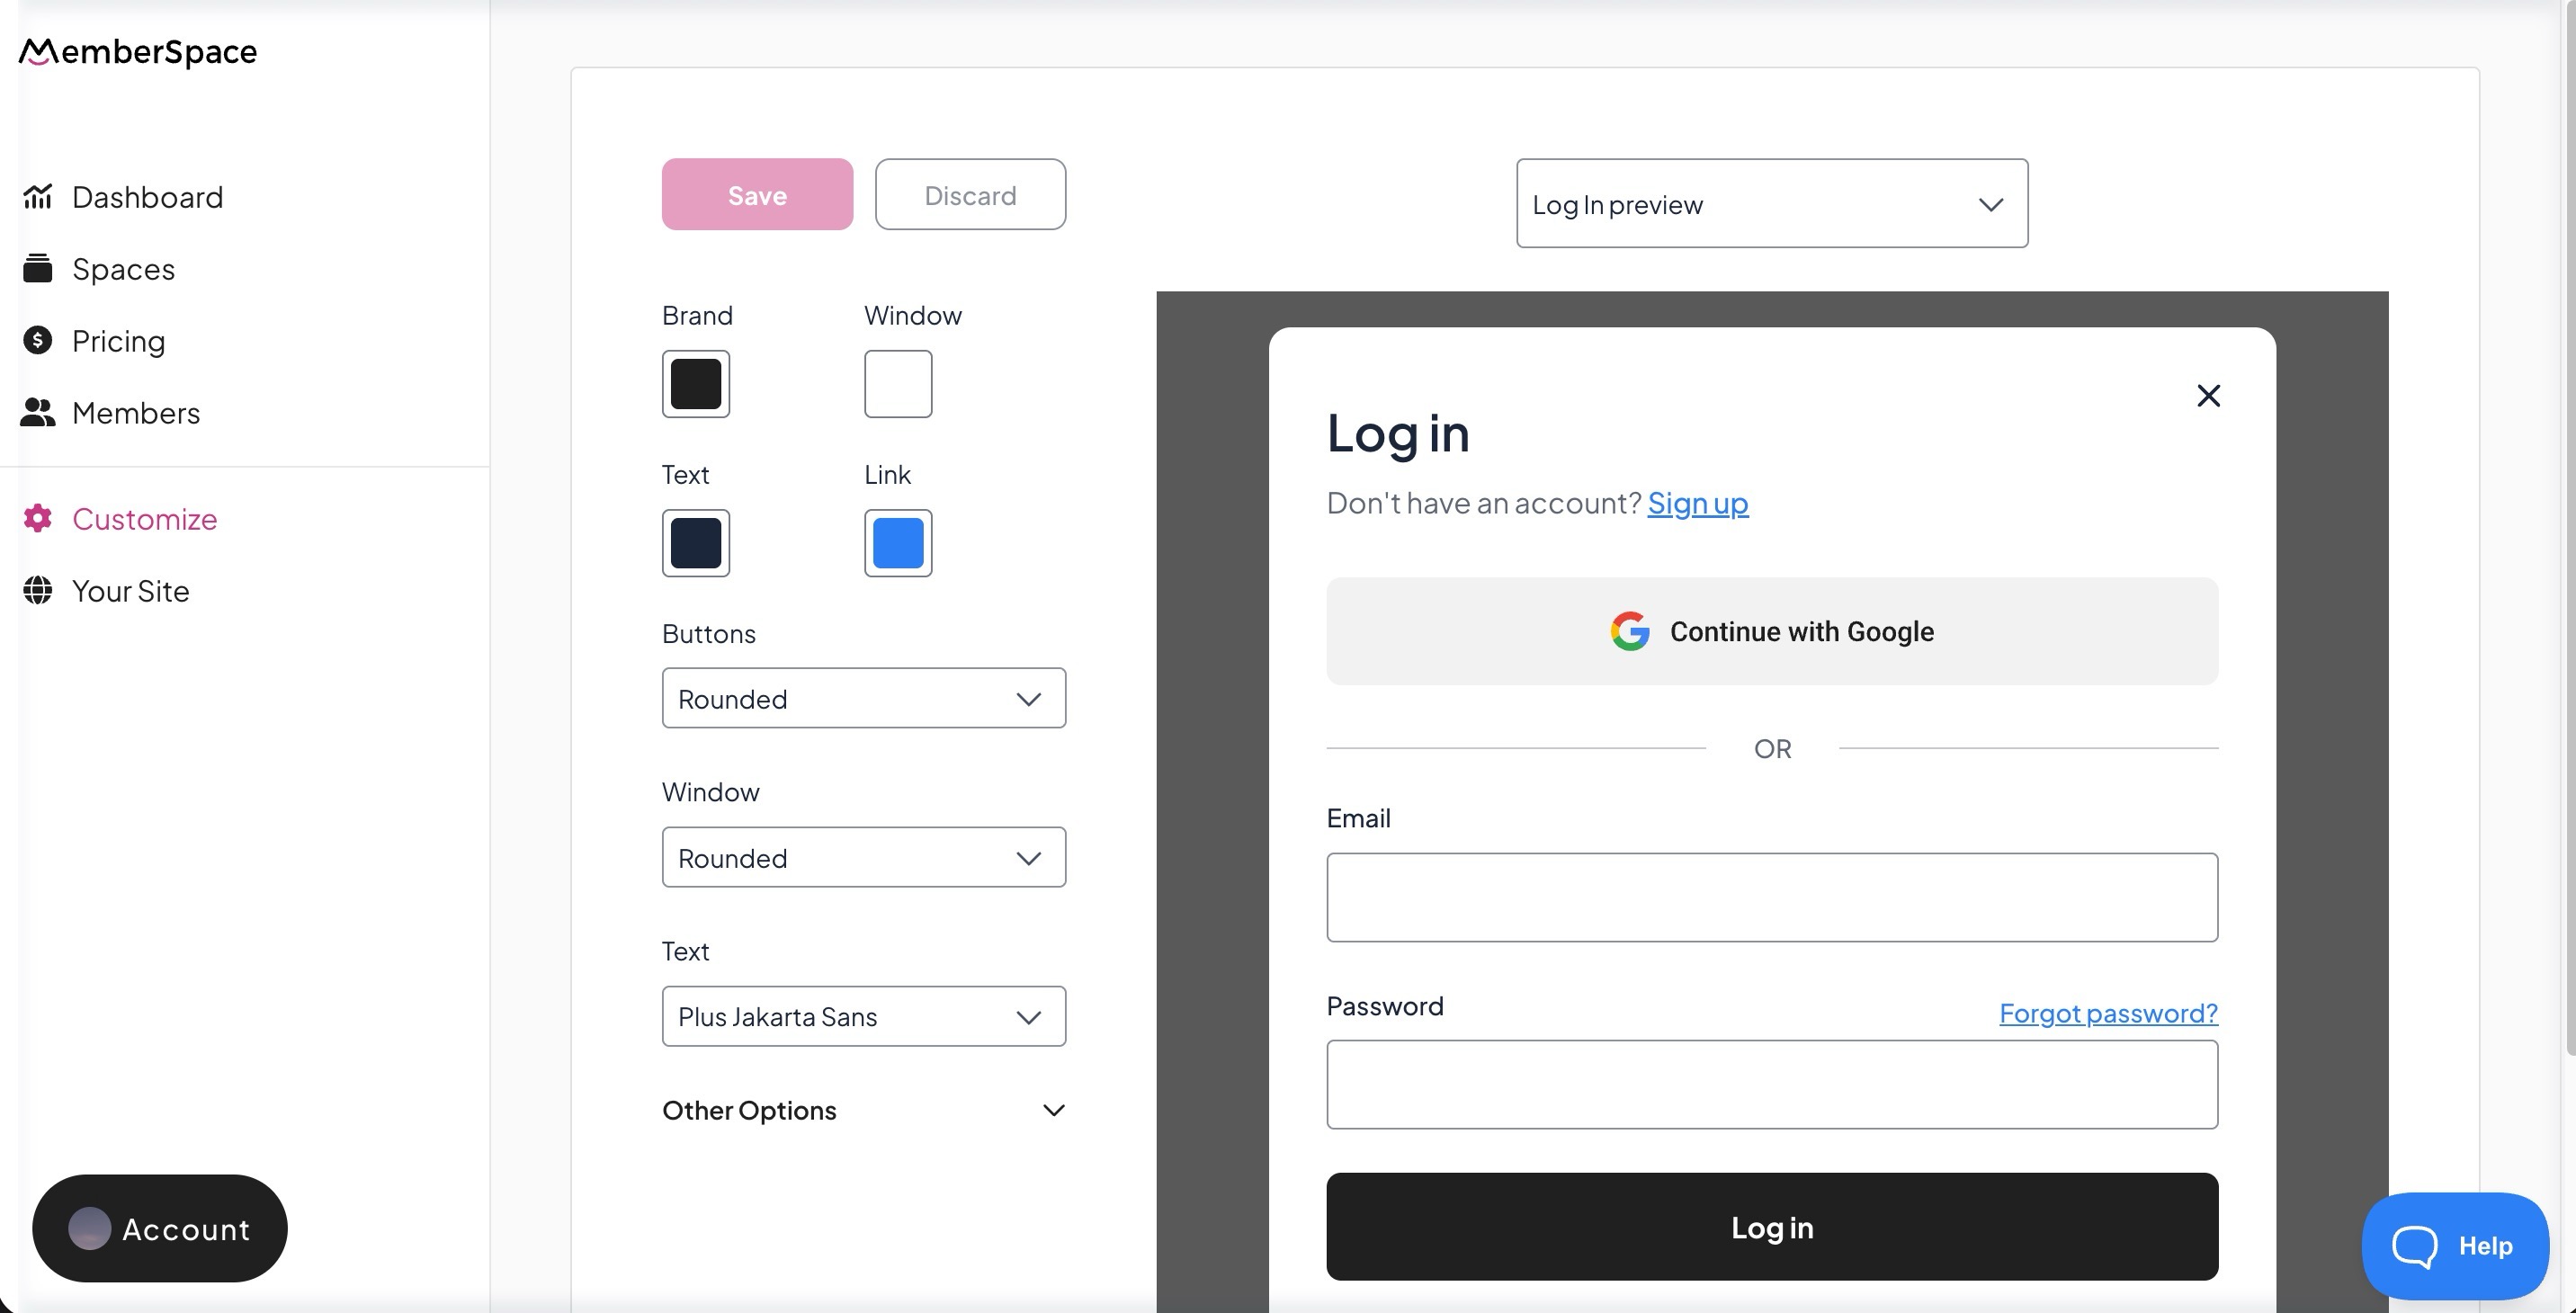Open the Plus Jakarta Sans font dropdown

tap(863, 1017)
